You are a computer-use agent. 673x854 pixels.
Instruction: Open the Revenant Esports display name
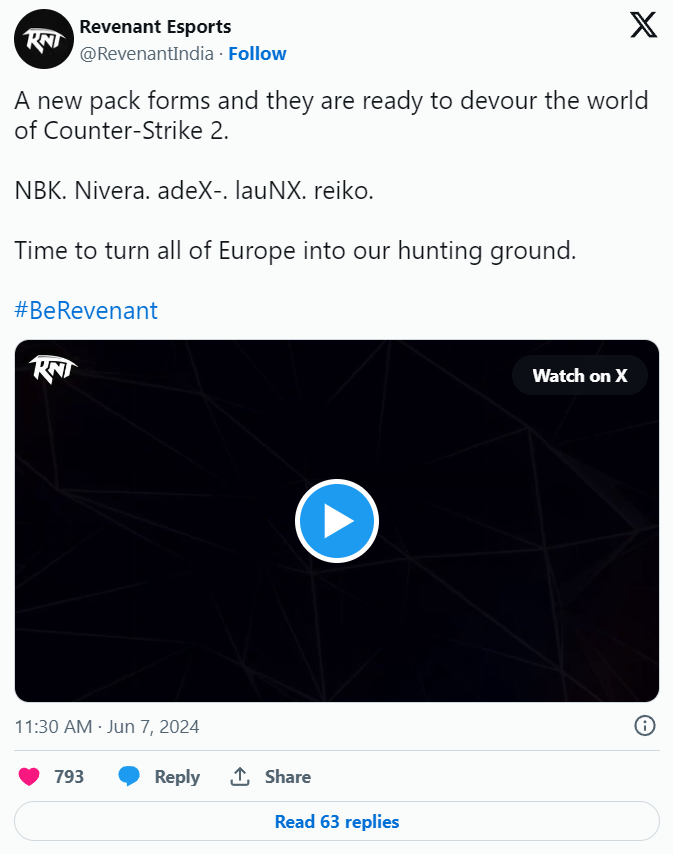coord(155,27)
